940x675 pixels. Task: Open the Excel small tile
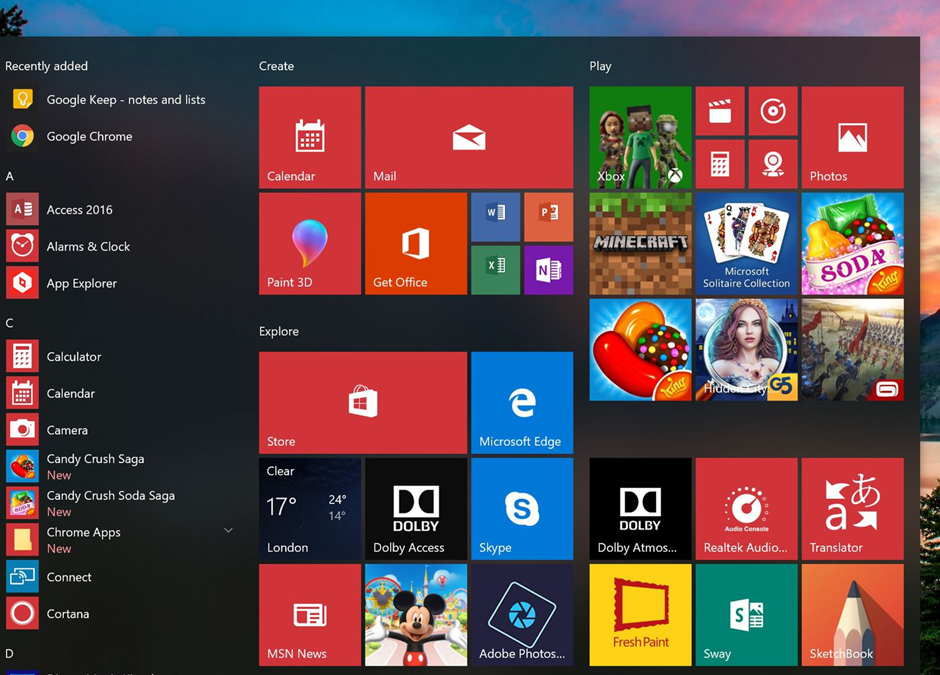click(x=495, y=270)
